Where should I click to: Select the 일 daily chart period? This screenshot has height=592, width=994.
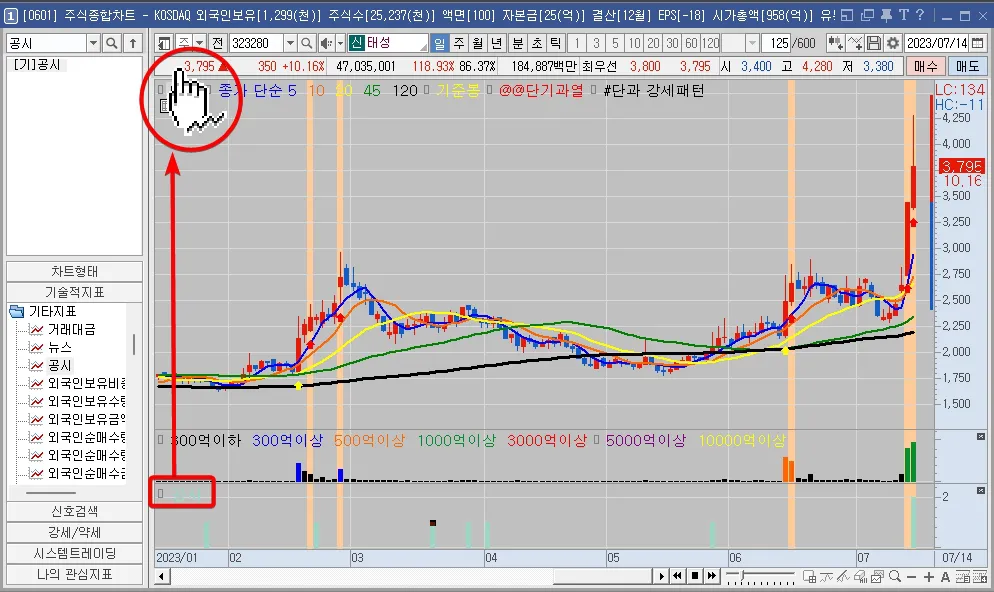coord(439,43)
